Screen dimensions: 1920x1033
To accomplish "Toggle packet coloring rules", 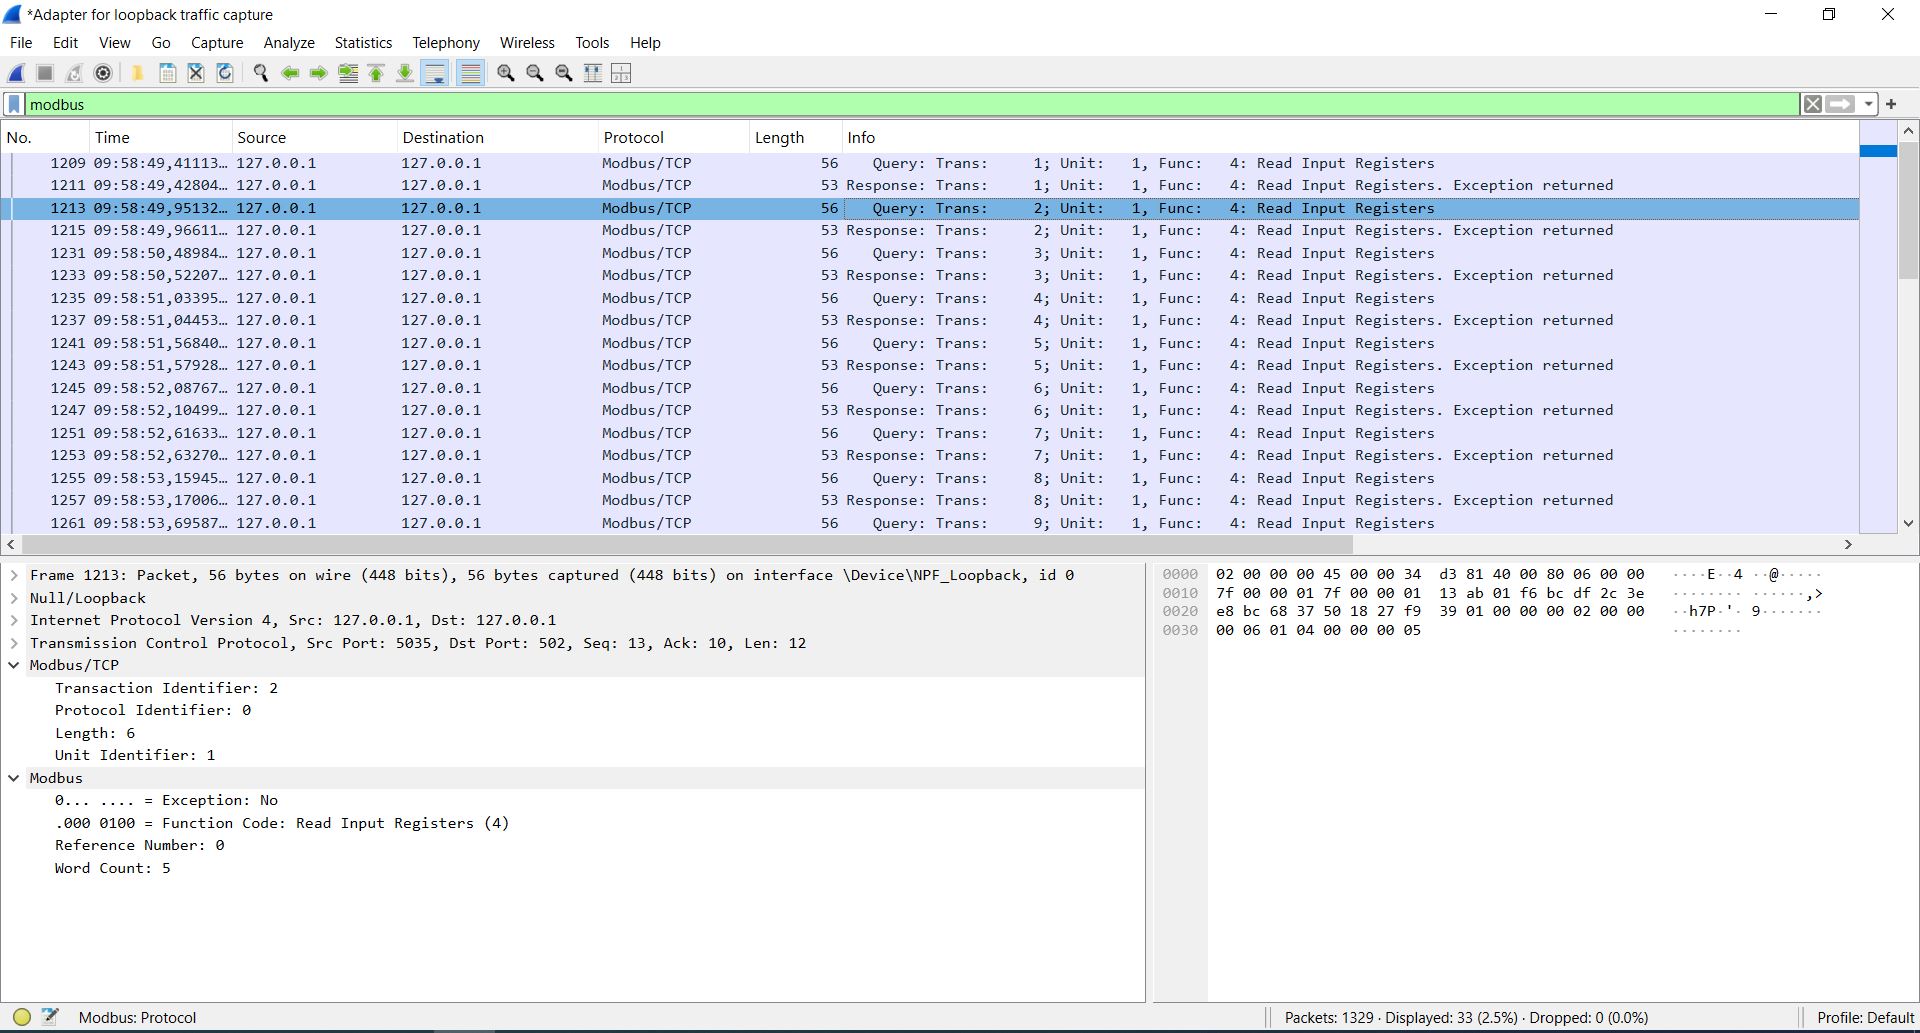I will tap(470, 73).
